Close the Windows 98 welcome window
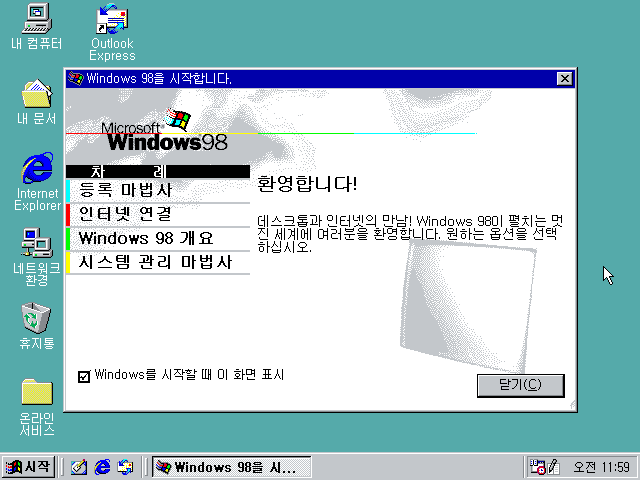 point(564,78)
